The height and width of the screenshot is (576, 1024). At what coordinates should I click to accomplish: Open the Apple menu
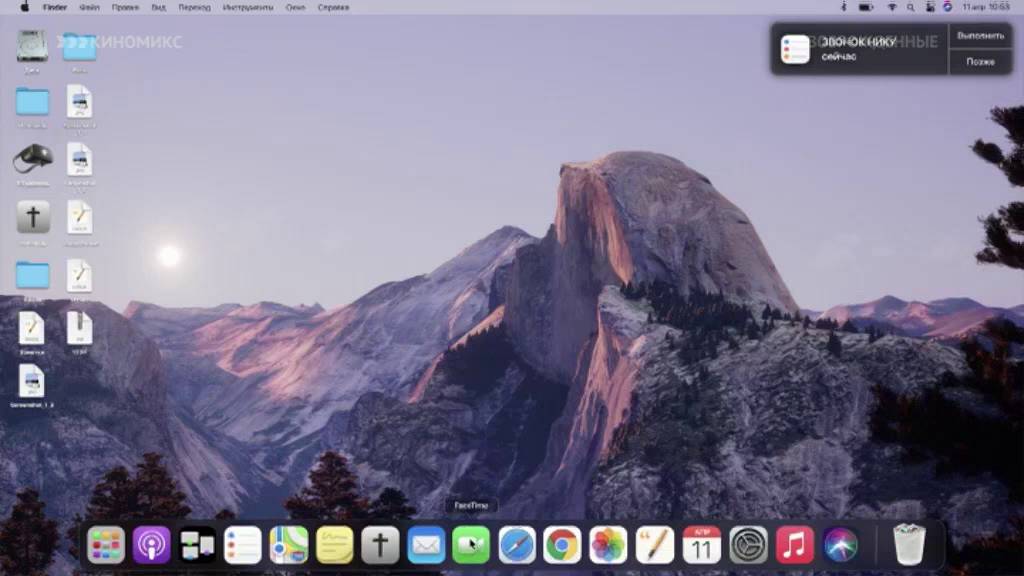[x=25, y=7]
